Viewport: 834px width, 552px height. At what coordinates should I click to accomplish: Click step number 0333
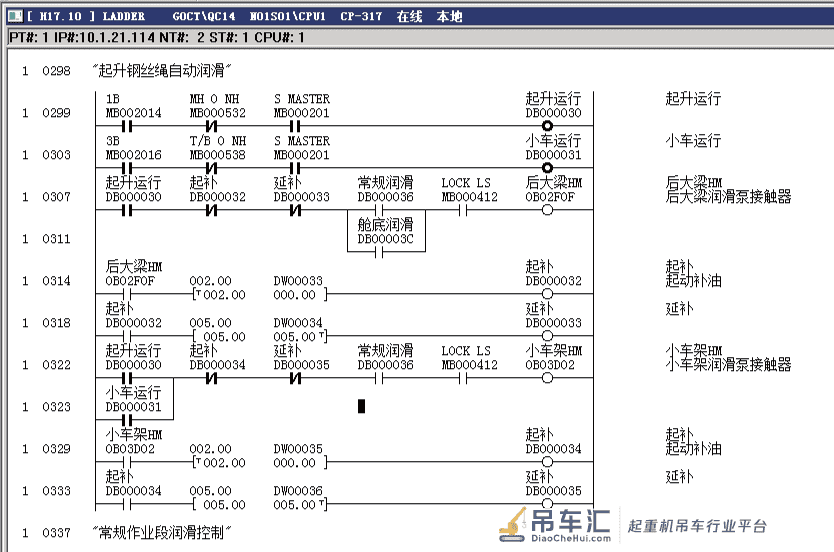pyautogui.click(x=56, y=491)
